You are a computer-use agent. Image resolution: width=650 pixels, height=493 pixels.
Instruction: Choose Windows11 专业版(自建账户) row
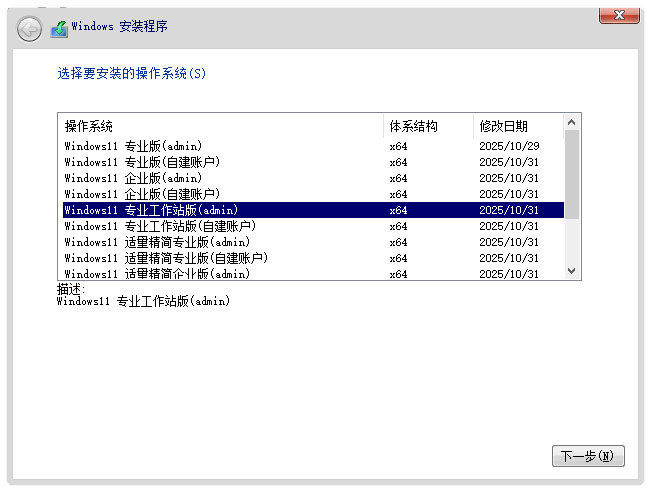tap(142, 162)
